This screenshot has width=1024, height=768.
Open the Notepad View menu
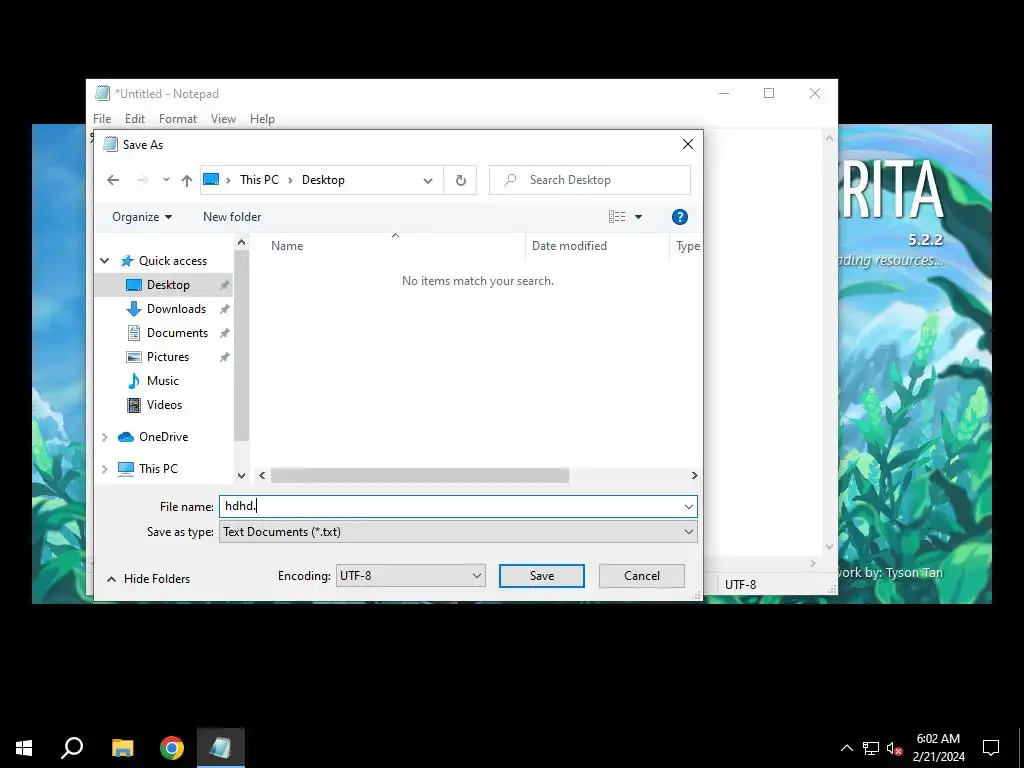[x=223, y=119]
